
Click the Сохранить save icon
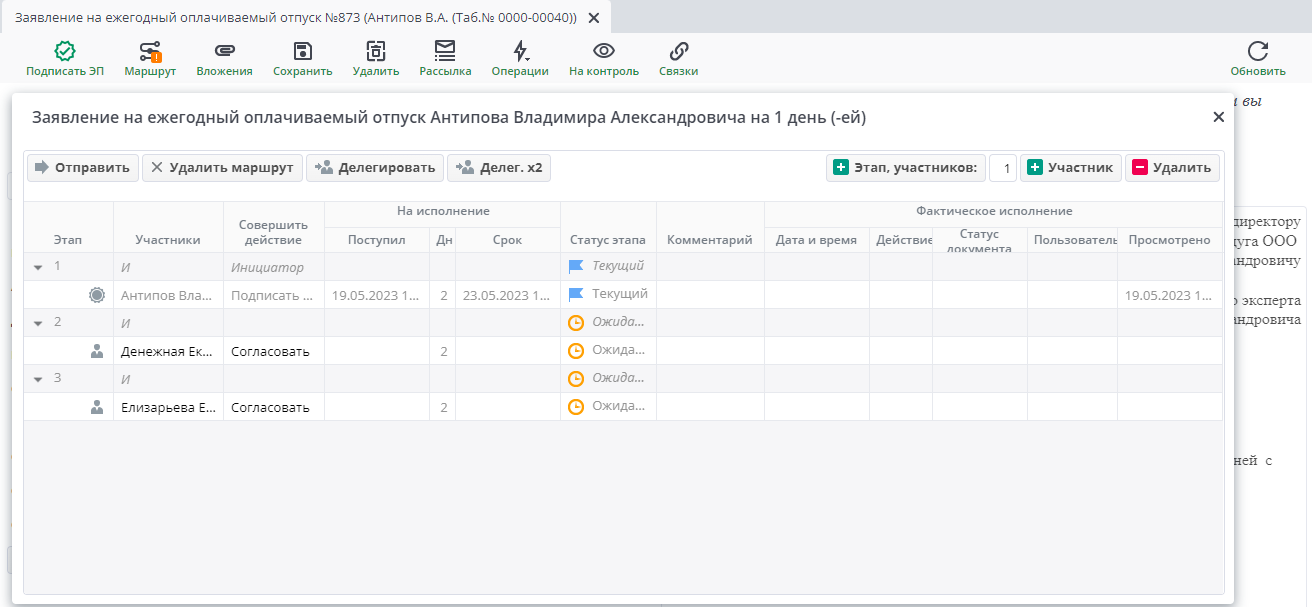coord(302,51)
